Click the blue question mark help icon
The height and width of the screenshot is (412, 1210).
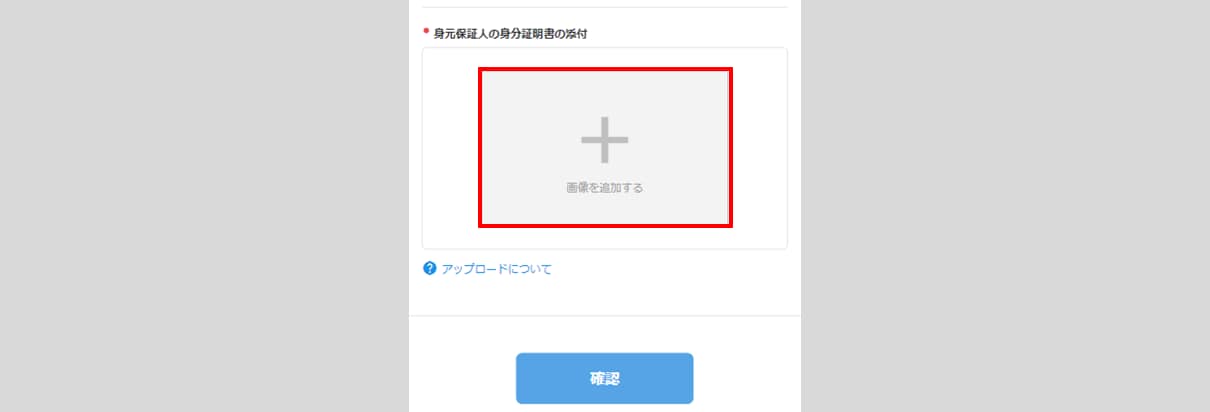430,268
